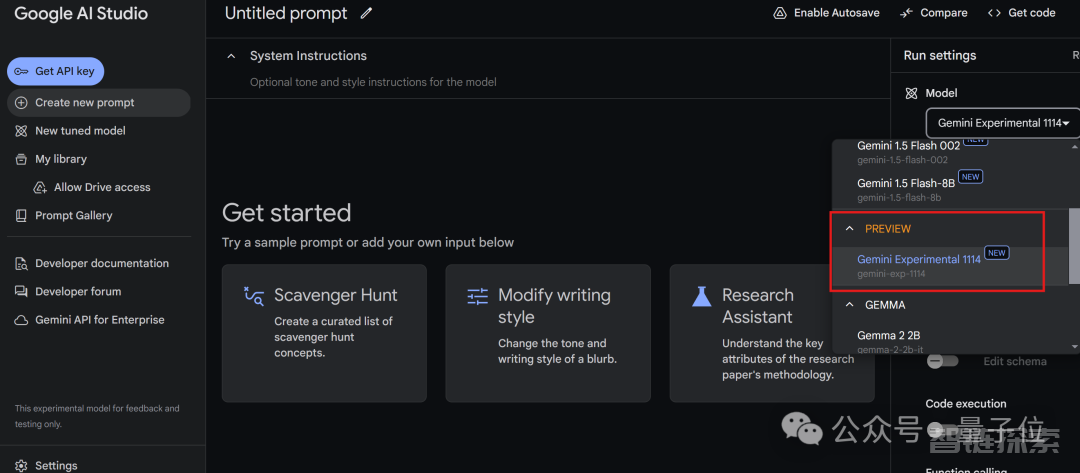Click the Modify writing style sliders icon

tap(477, 296)
